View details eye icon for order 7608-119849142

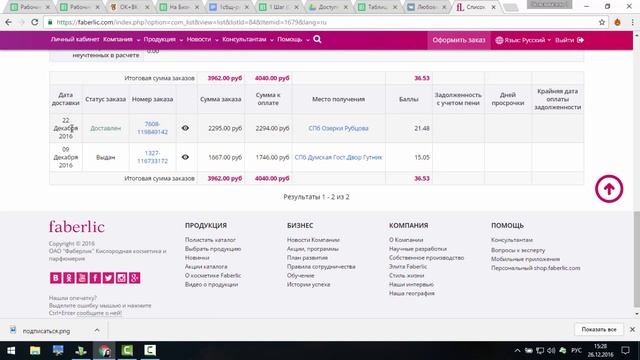click(x=185, y=128)
